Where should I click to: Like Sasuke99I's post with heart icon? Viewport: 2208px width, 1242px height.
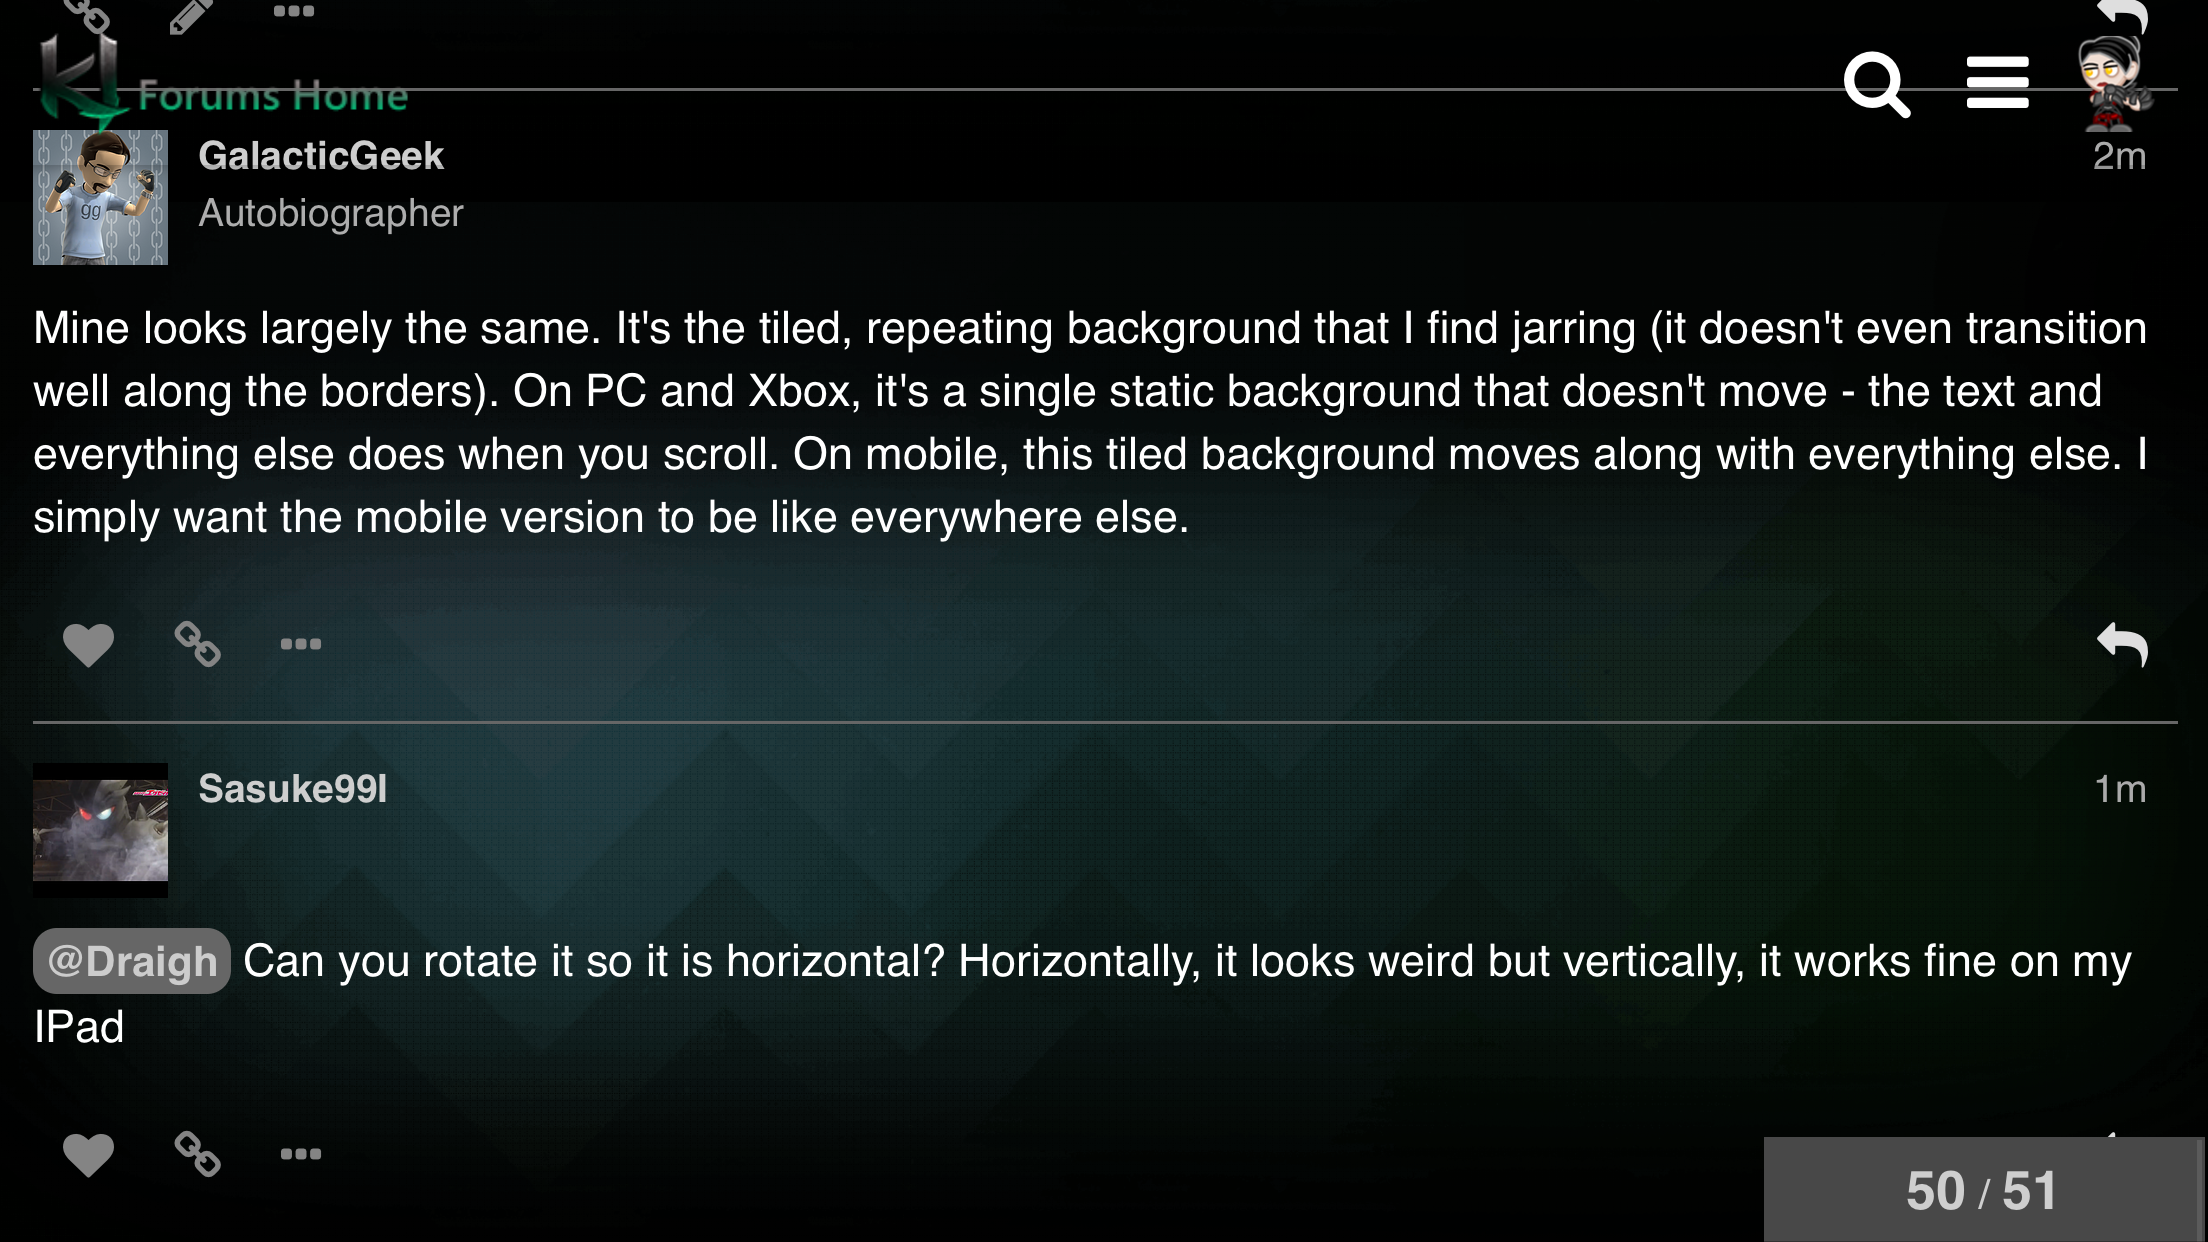point(88,1155)
